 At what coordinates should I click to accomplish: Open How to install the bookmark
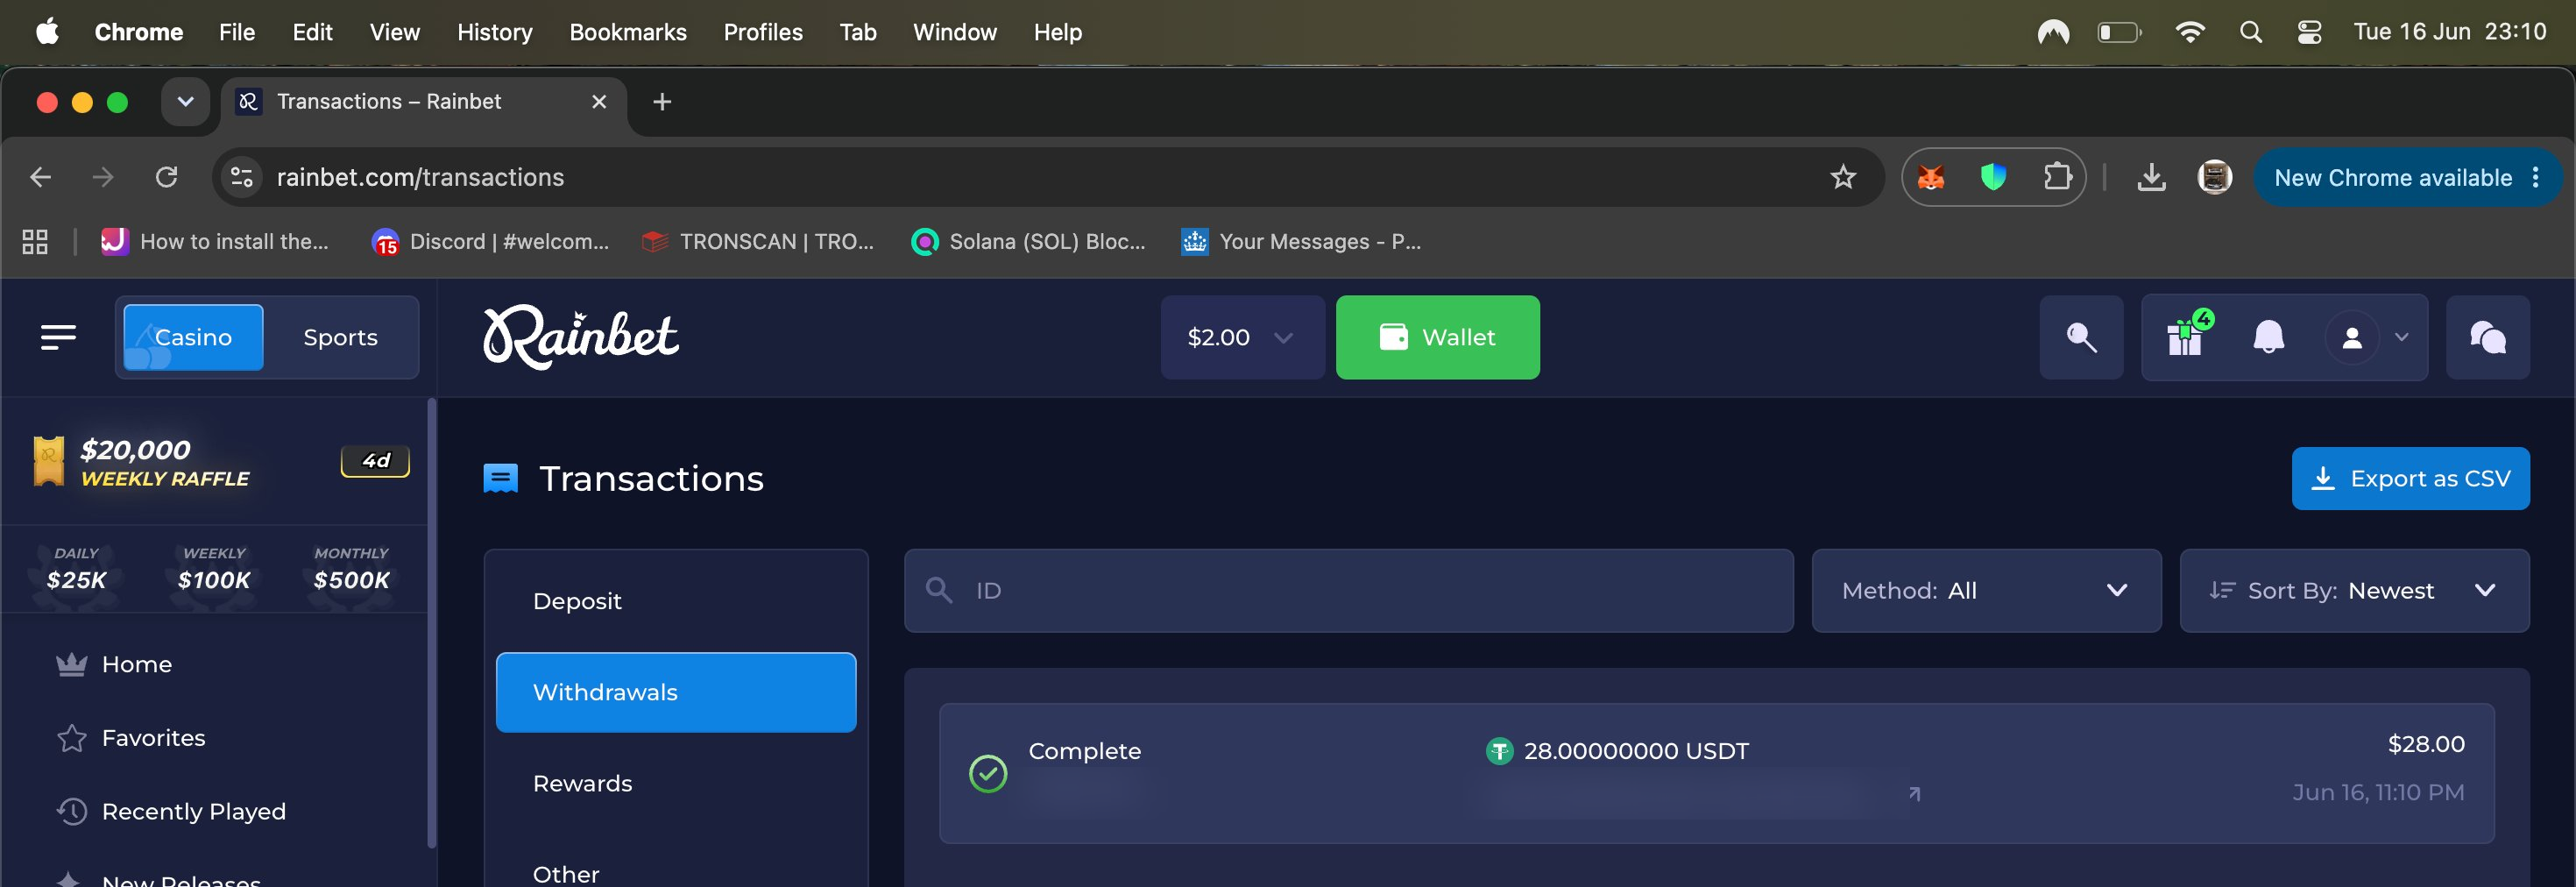215,242
